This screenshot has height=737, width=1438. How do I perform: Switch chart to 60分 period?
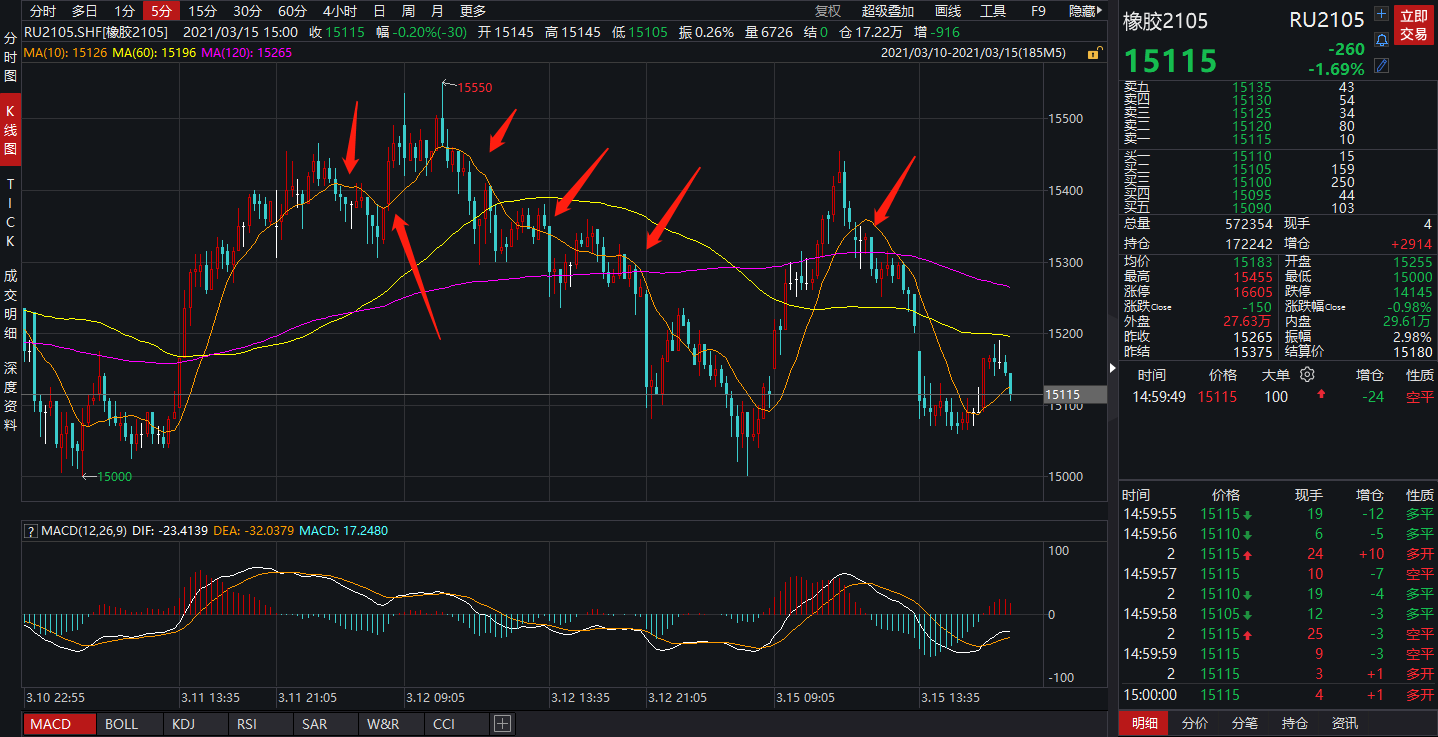point(292,11)
